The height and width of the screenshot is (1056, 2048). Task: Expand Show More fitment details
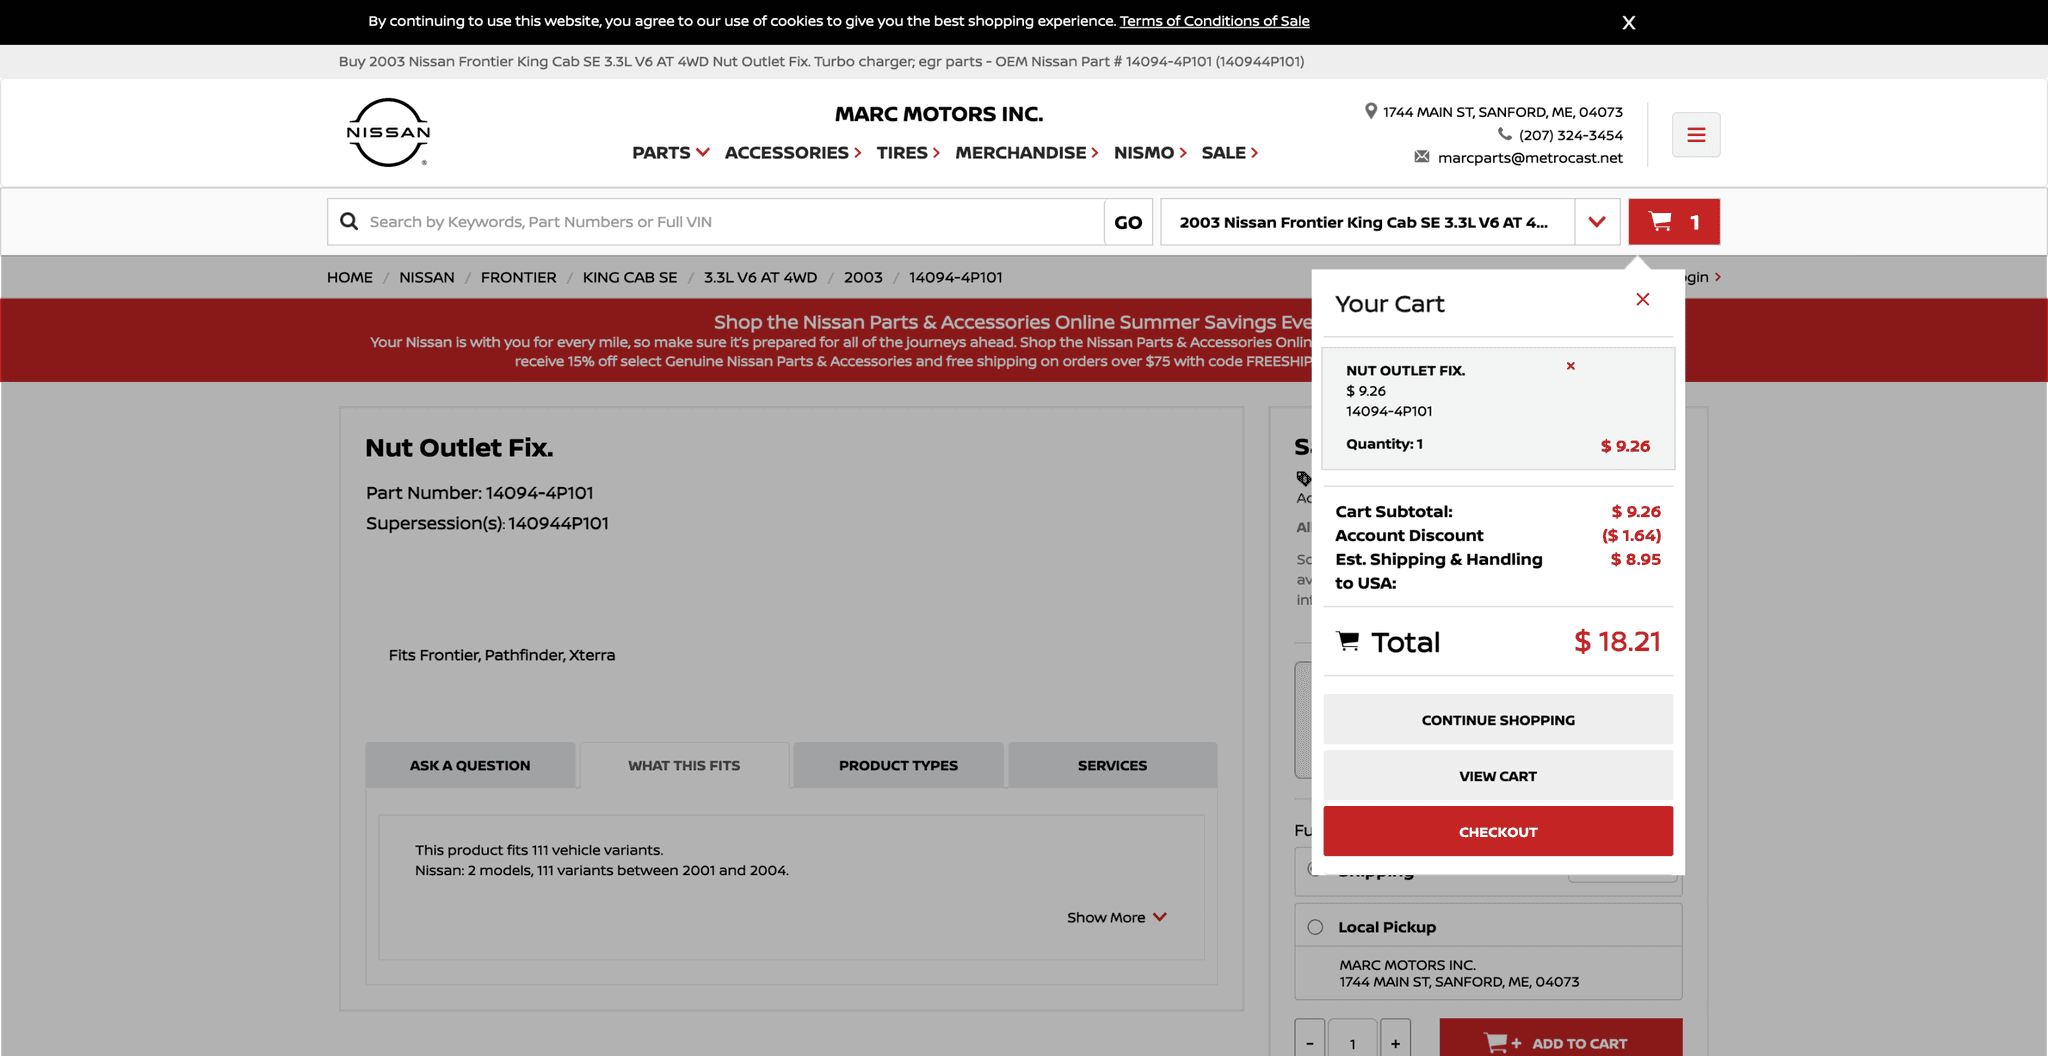[1116, 917]
